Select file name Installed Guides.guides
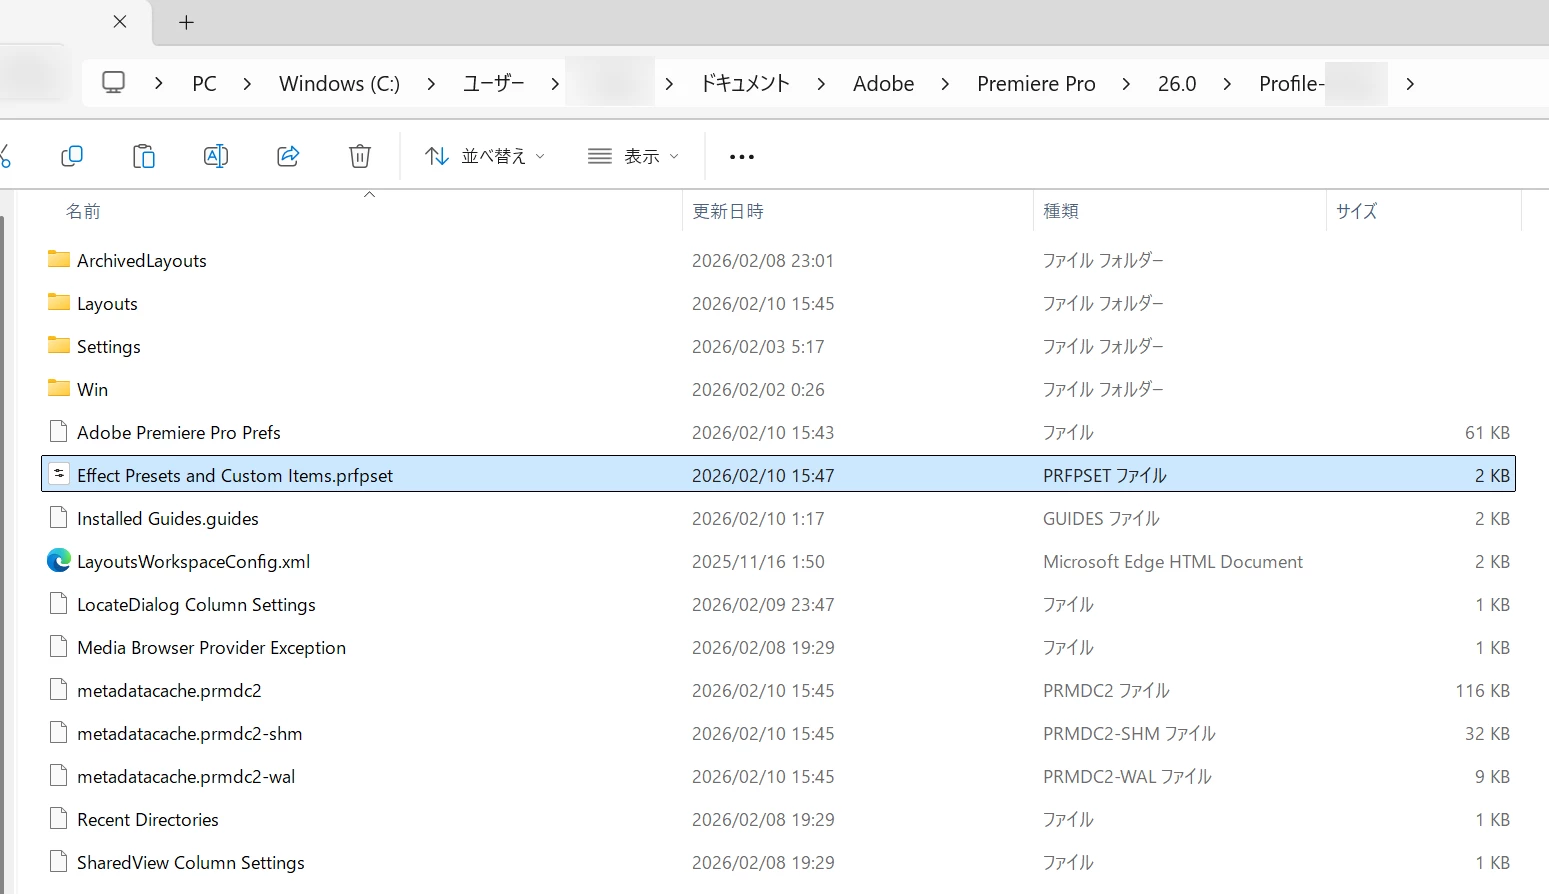1549x894 pixels. [168, 519]
